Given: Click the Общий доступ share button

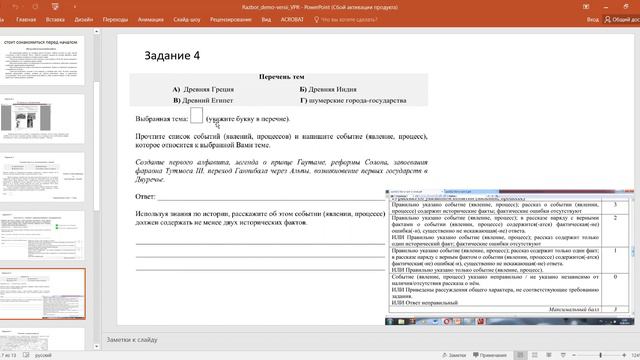Looking at the screenshot, I should click(x=622, y=20).
